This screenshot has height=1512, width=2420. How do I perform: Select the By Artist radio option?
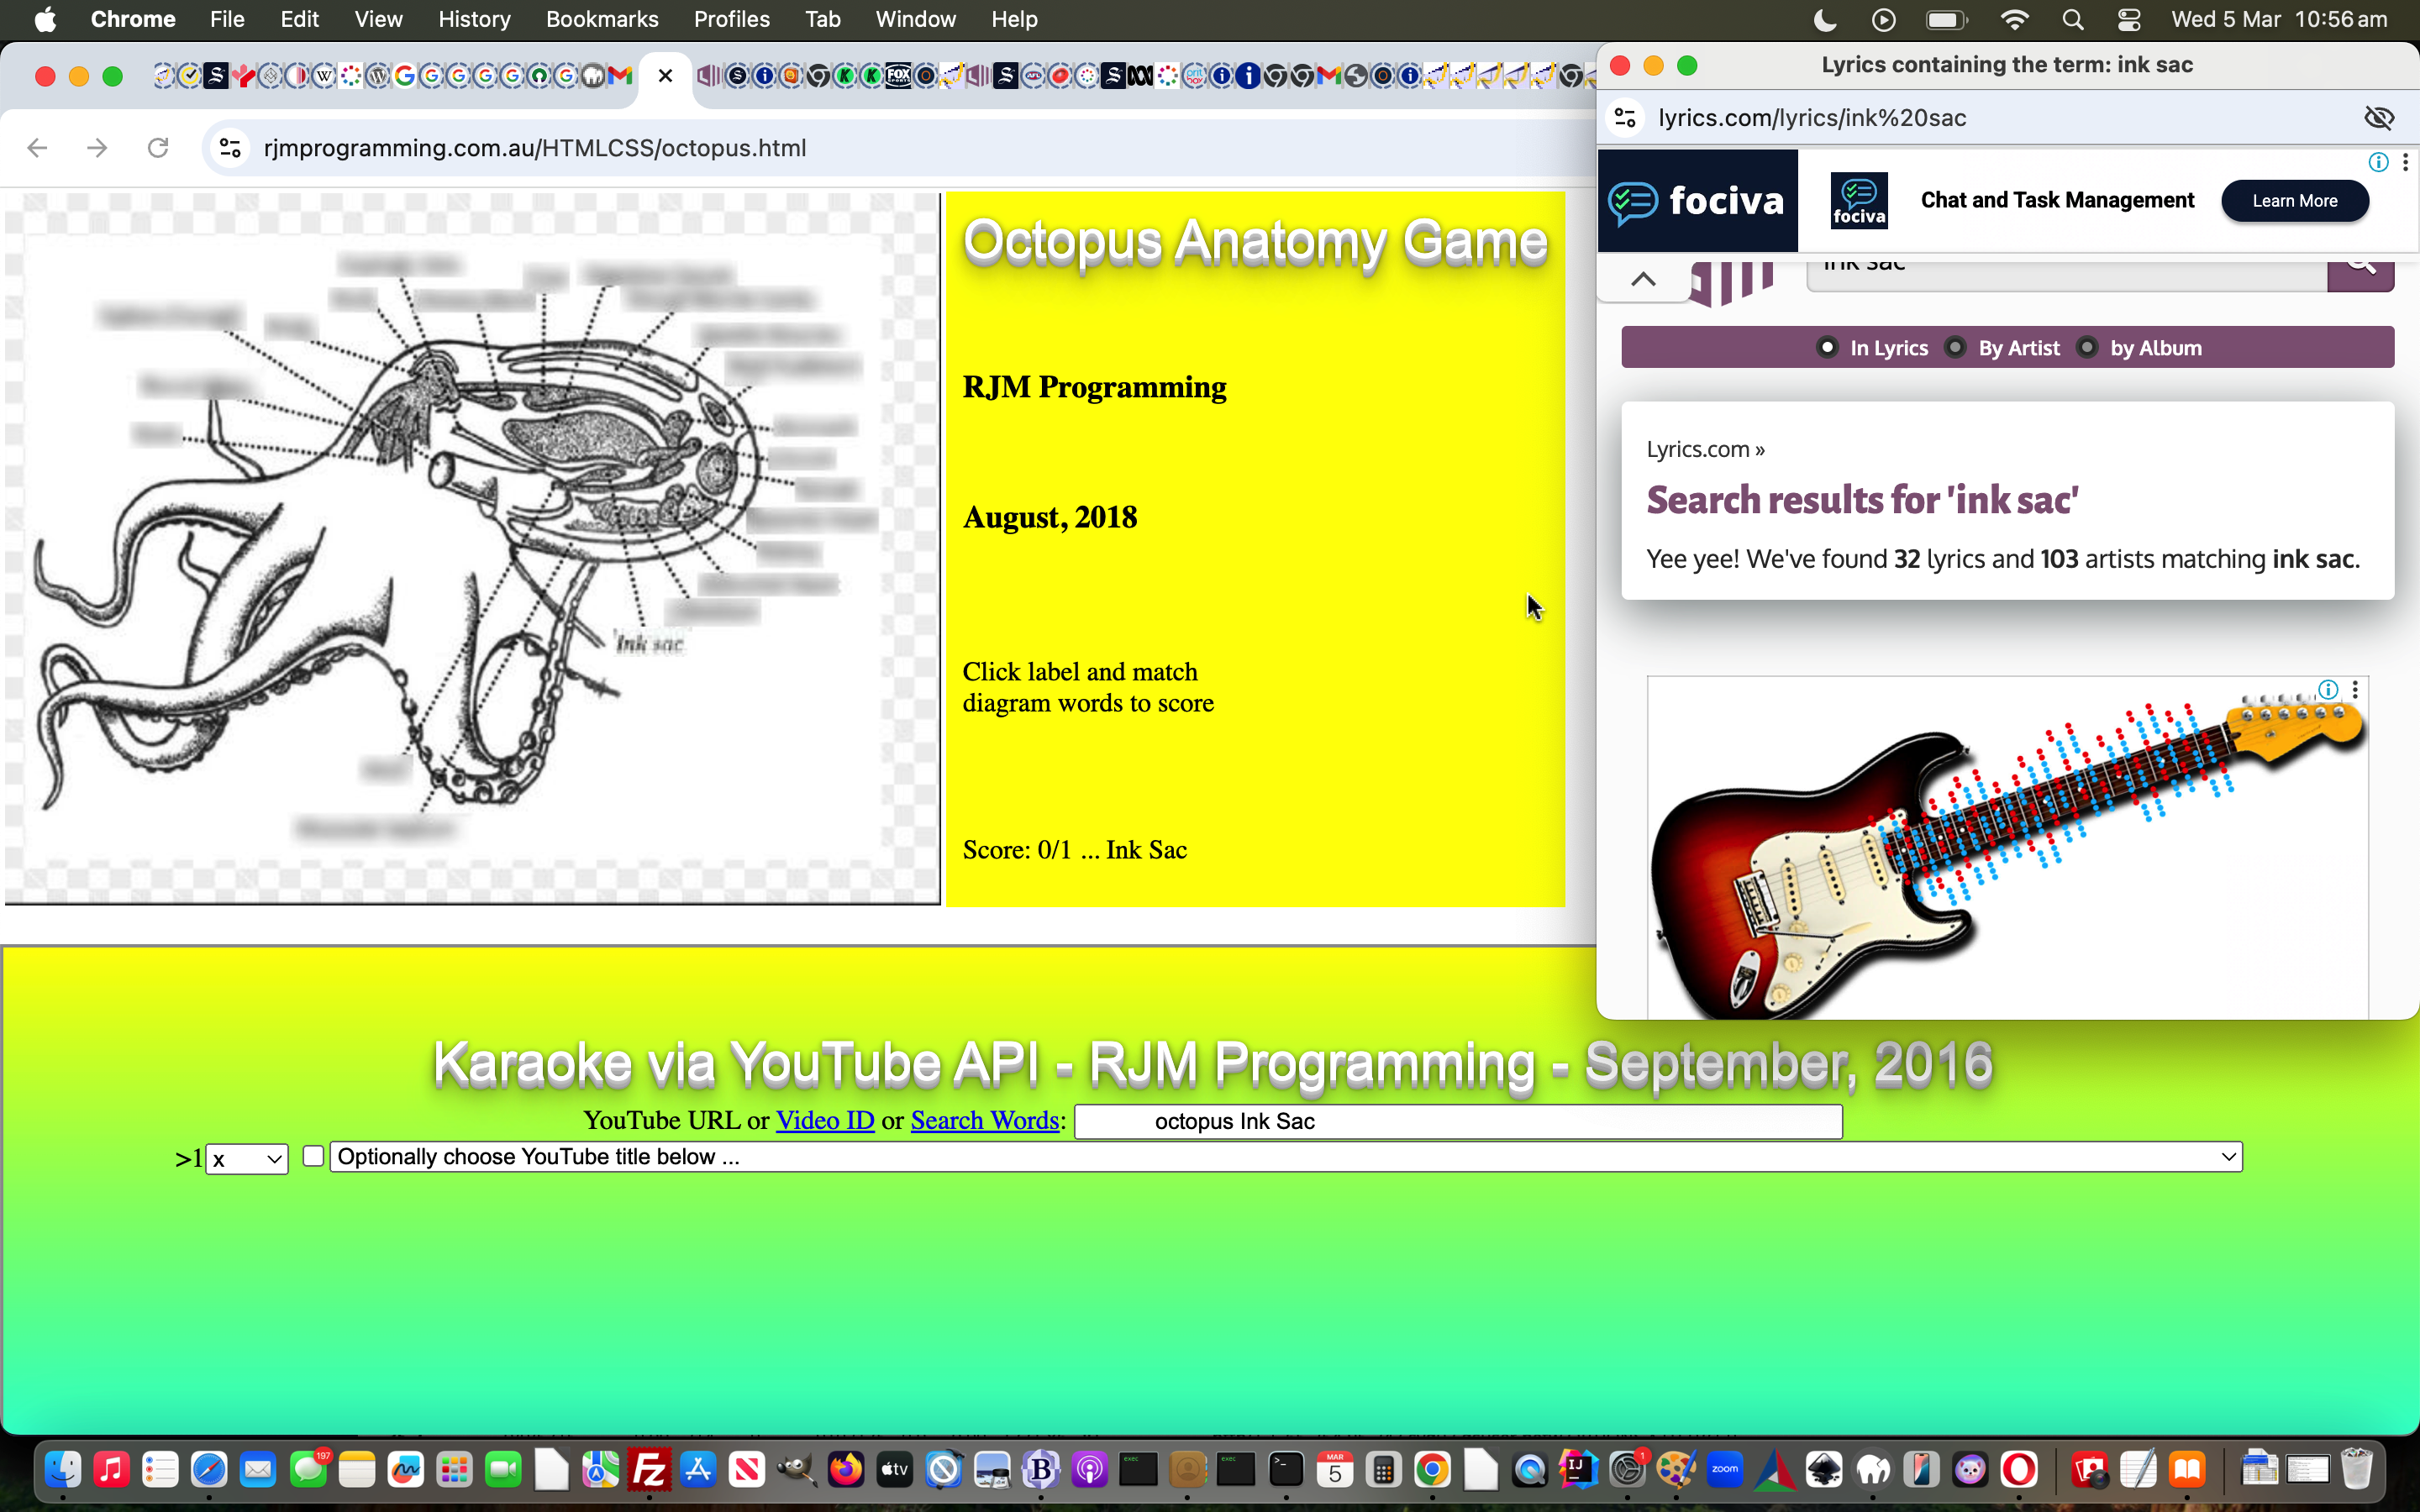point(1955,348)
